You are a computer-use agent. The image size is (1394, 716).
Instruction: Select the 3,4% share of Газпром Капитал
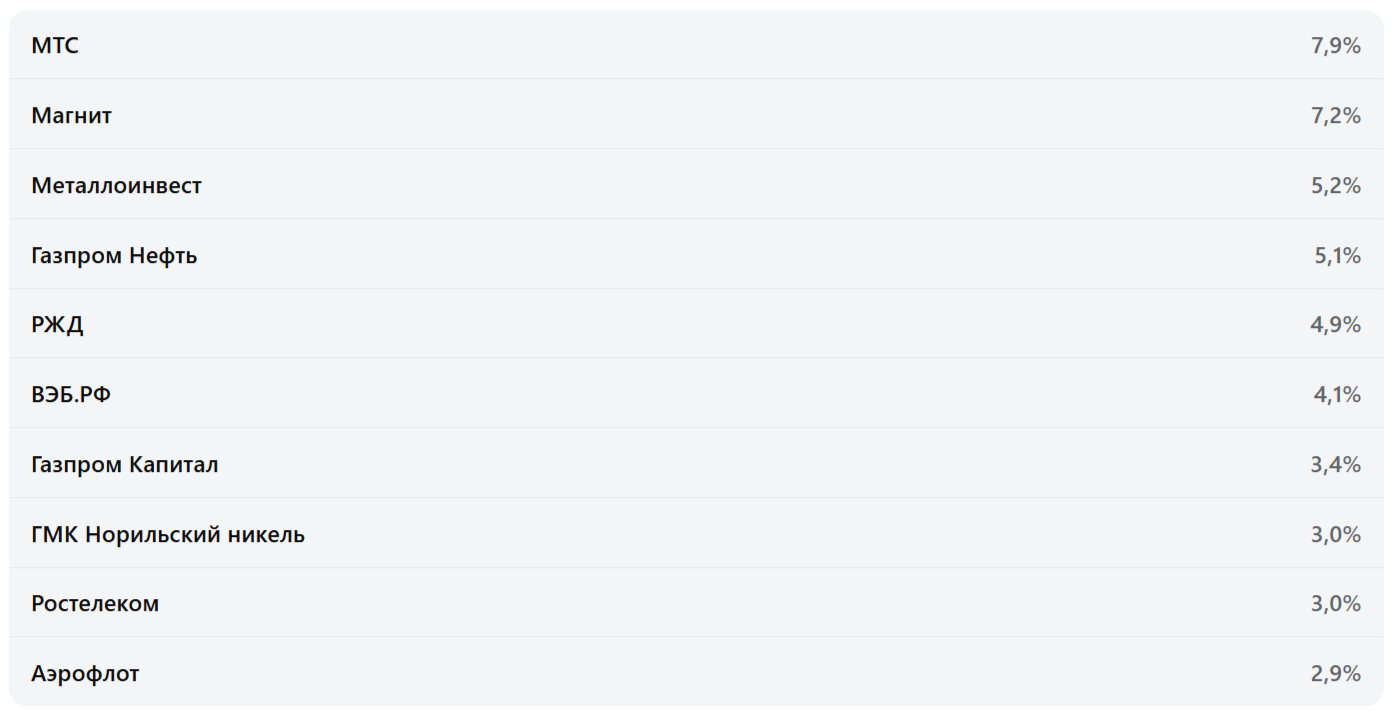(x=1335, y=464)
